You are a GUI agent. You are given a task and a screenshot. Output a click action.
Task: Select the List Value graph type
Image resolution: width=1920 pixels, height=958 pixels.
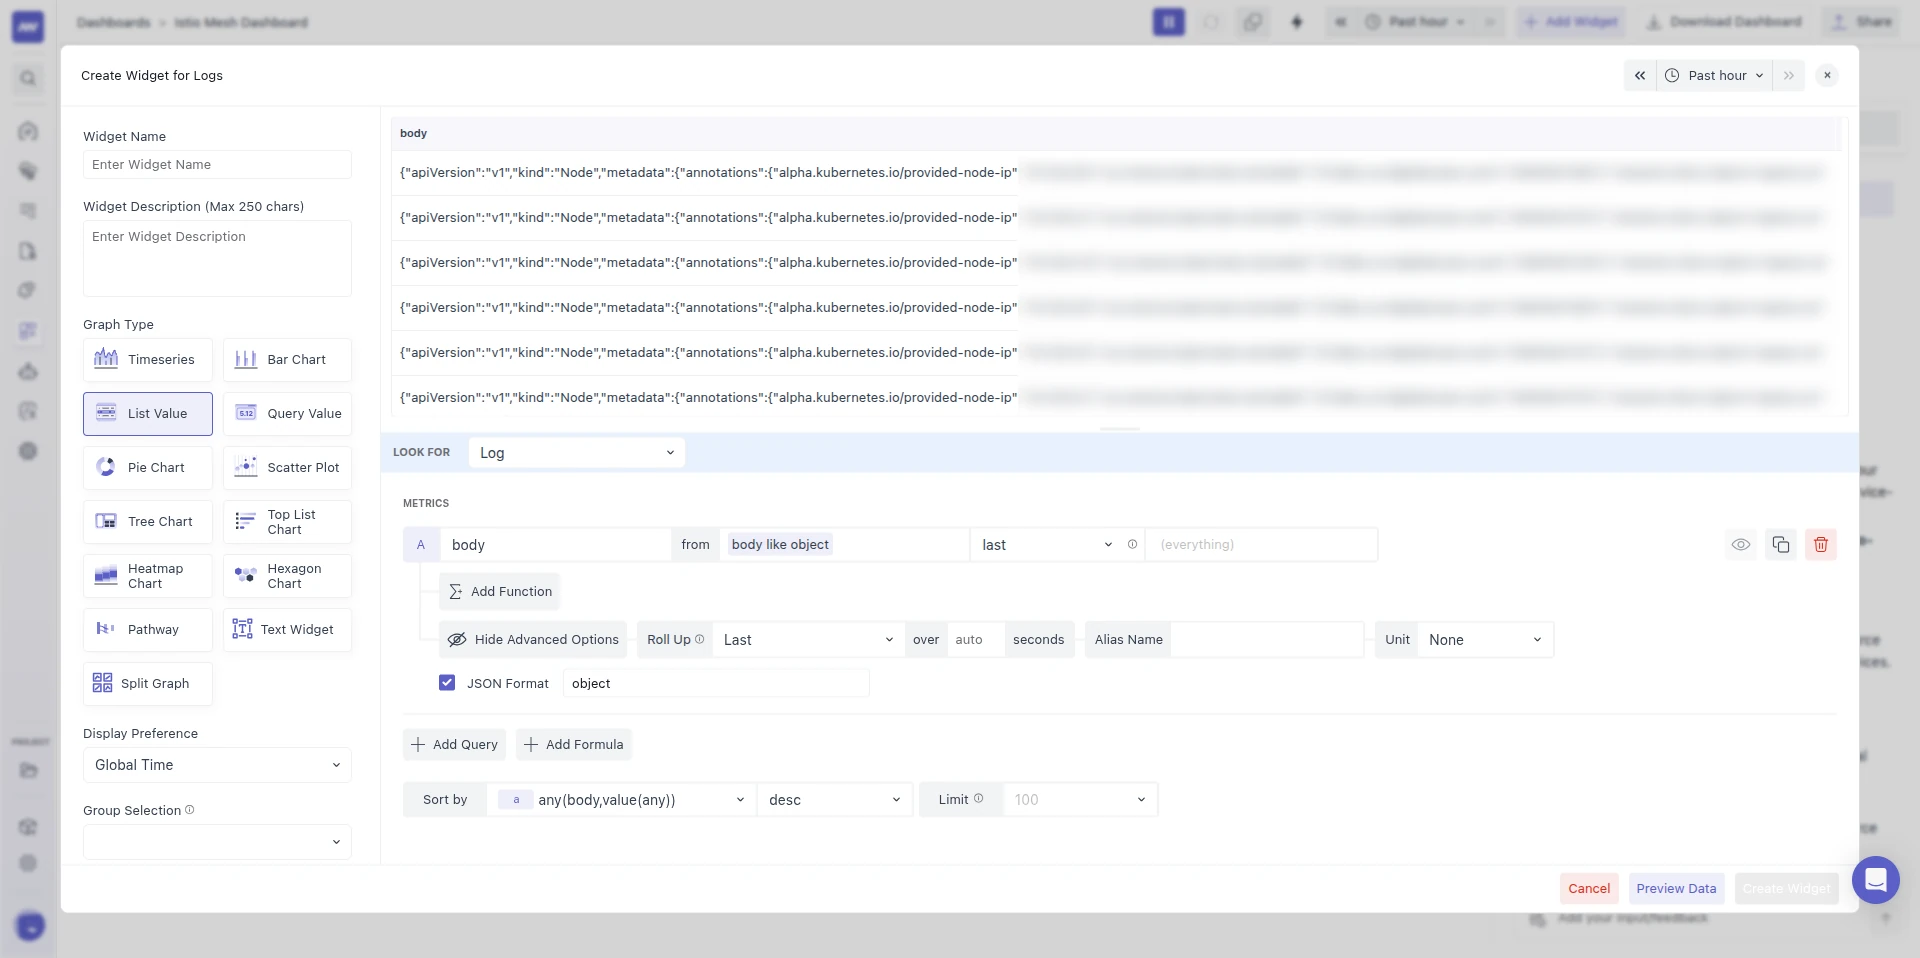pos(148,414)
